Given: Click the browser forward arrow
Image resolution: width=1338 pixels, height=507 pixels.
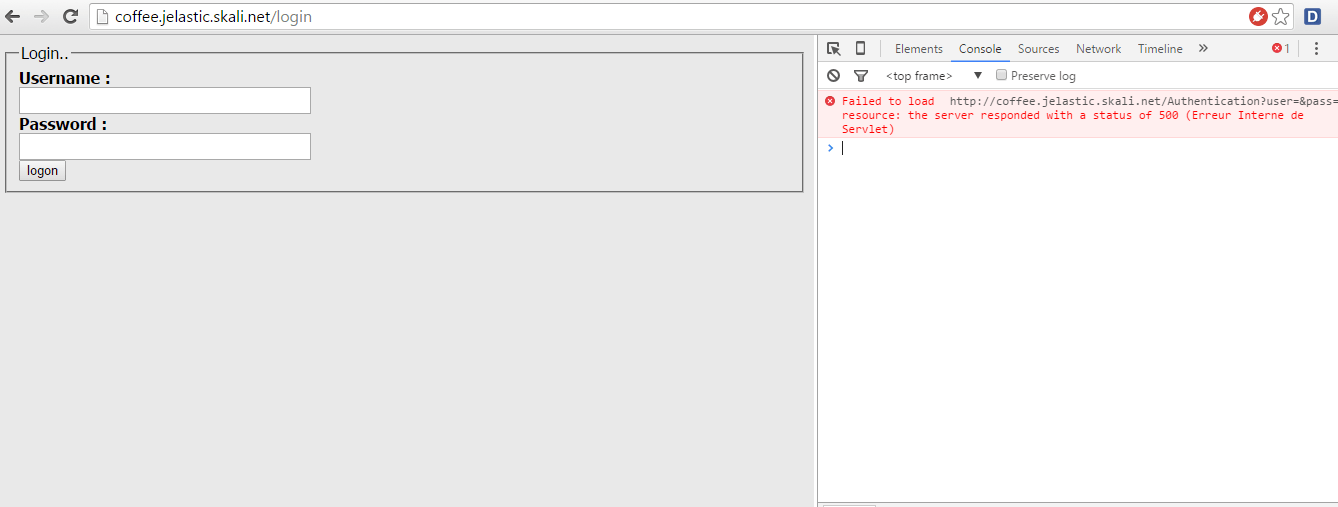Looking at the screenshot, I should (x=41, y=16).
